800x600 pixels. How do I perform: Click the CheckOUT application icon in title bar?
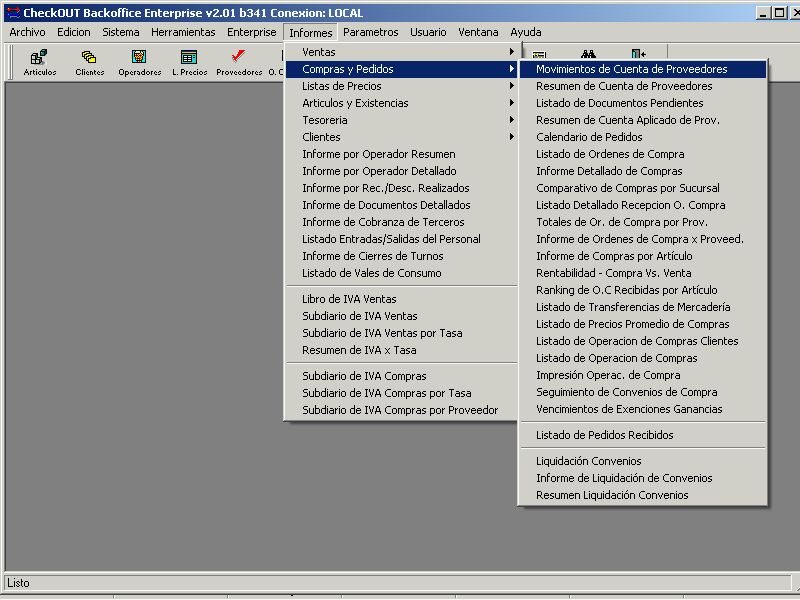pos(13,13)
